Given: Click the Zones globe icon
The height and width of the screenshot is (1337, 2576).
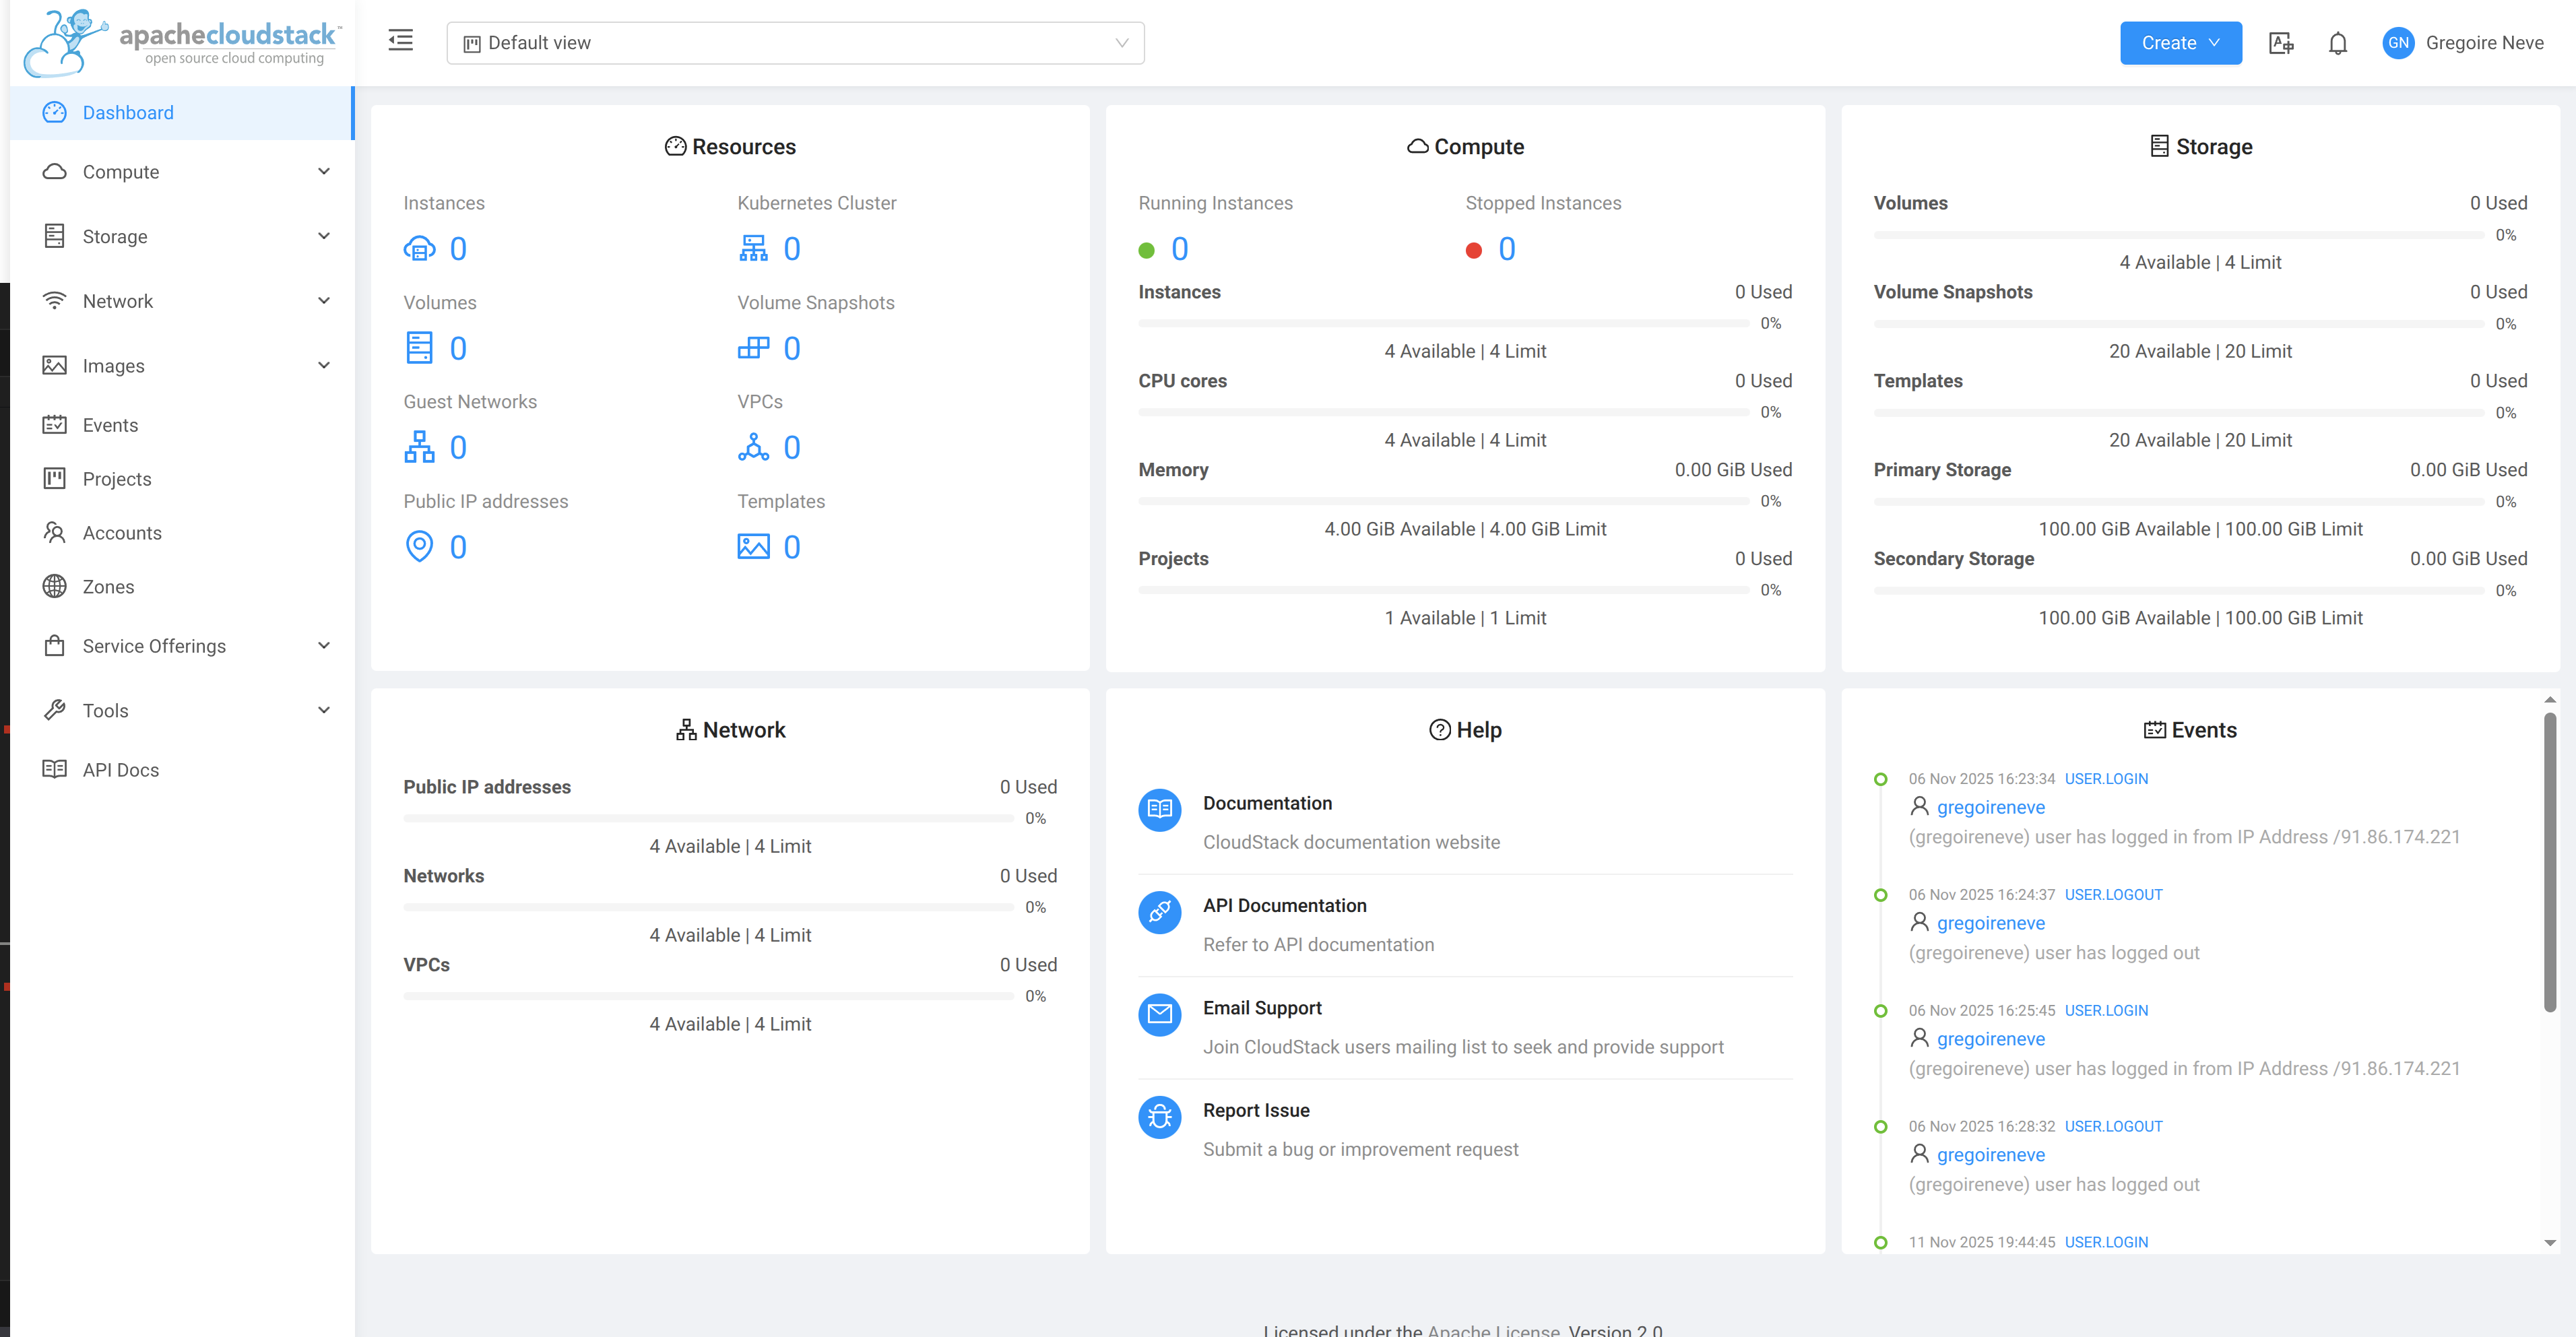Looking at the screenshot, I should 54,586.
